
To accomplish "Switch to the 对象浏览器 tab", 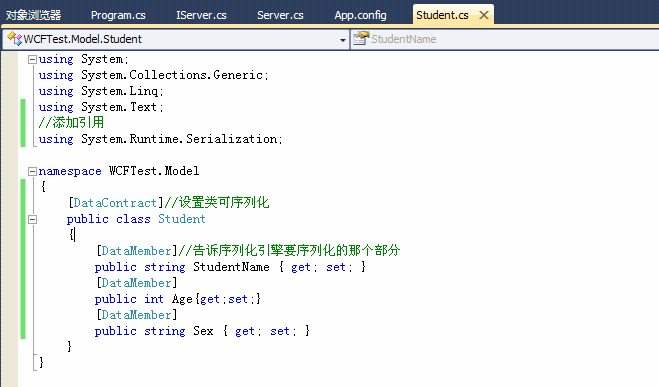I will tap(33, 15).
